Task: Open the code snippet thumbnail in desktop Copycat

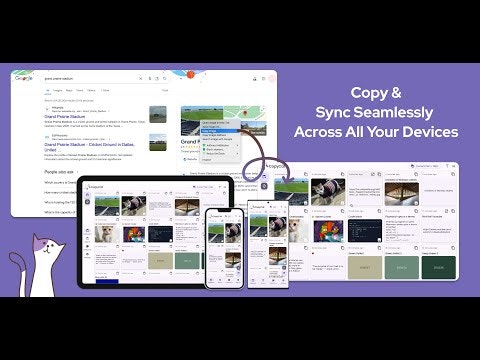Action: point(365,231)
